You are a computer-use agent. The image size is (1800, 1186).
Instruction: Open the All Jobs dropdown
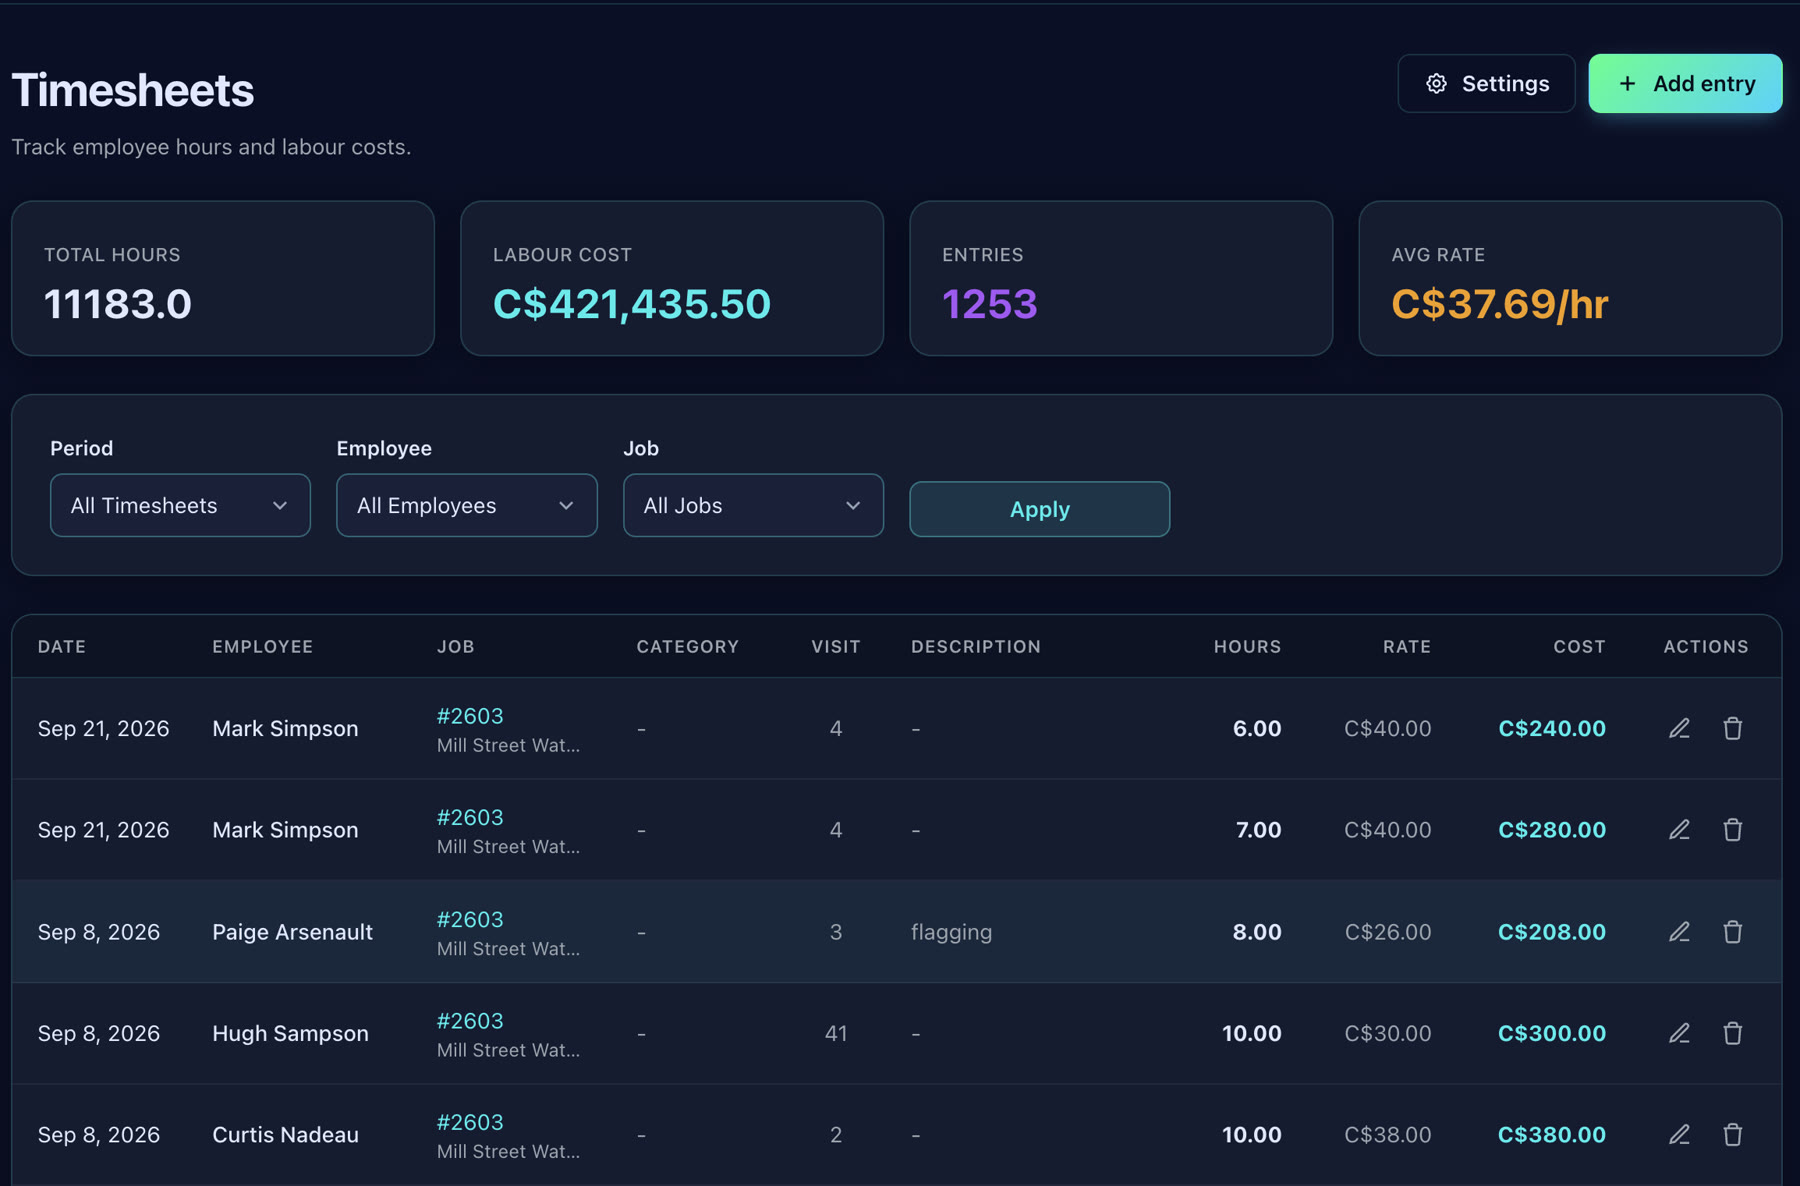753,505
